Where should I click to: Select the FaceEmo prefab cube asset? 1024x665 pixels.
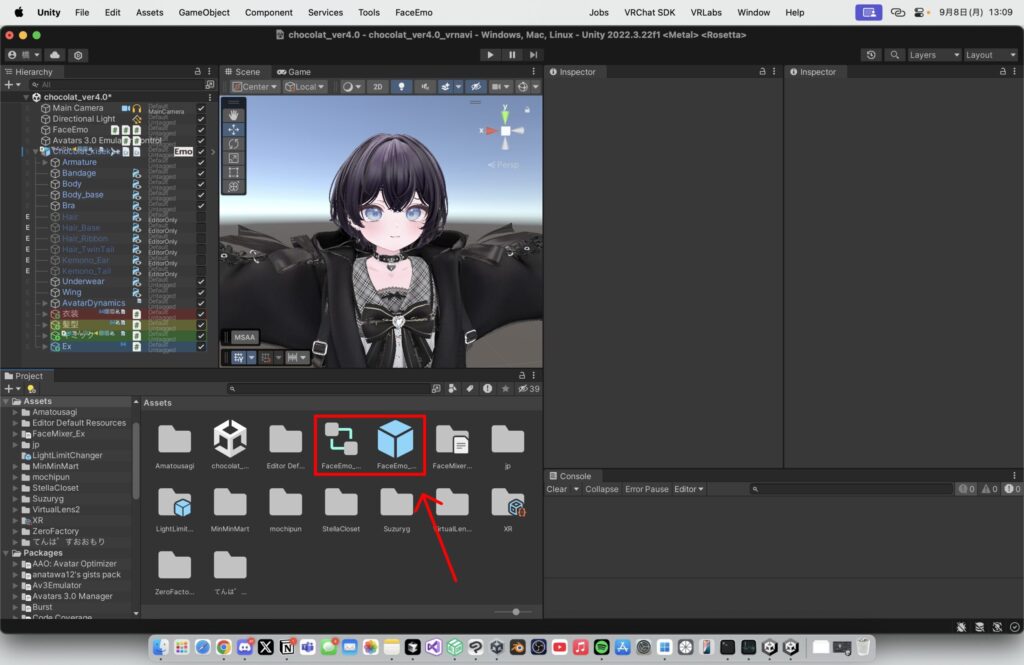click(396, 440)
